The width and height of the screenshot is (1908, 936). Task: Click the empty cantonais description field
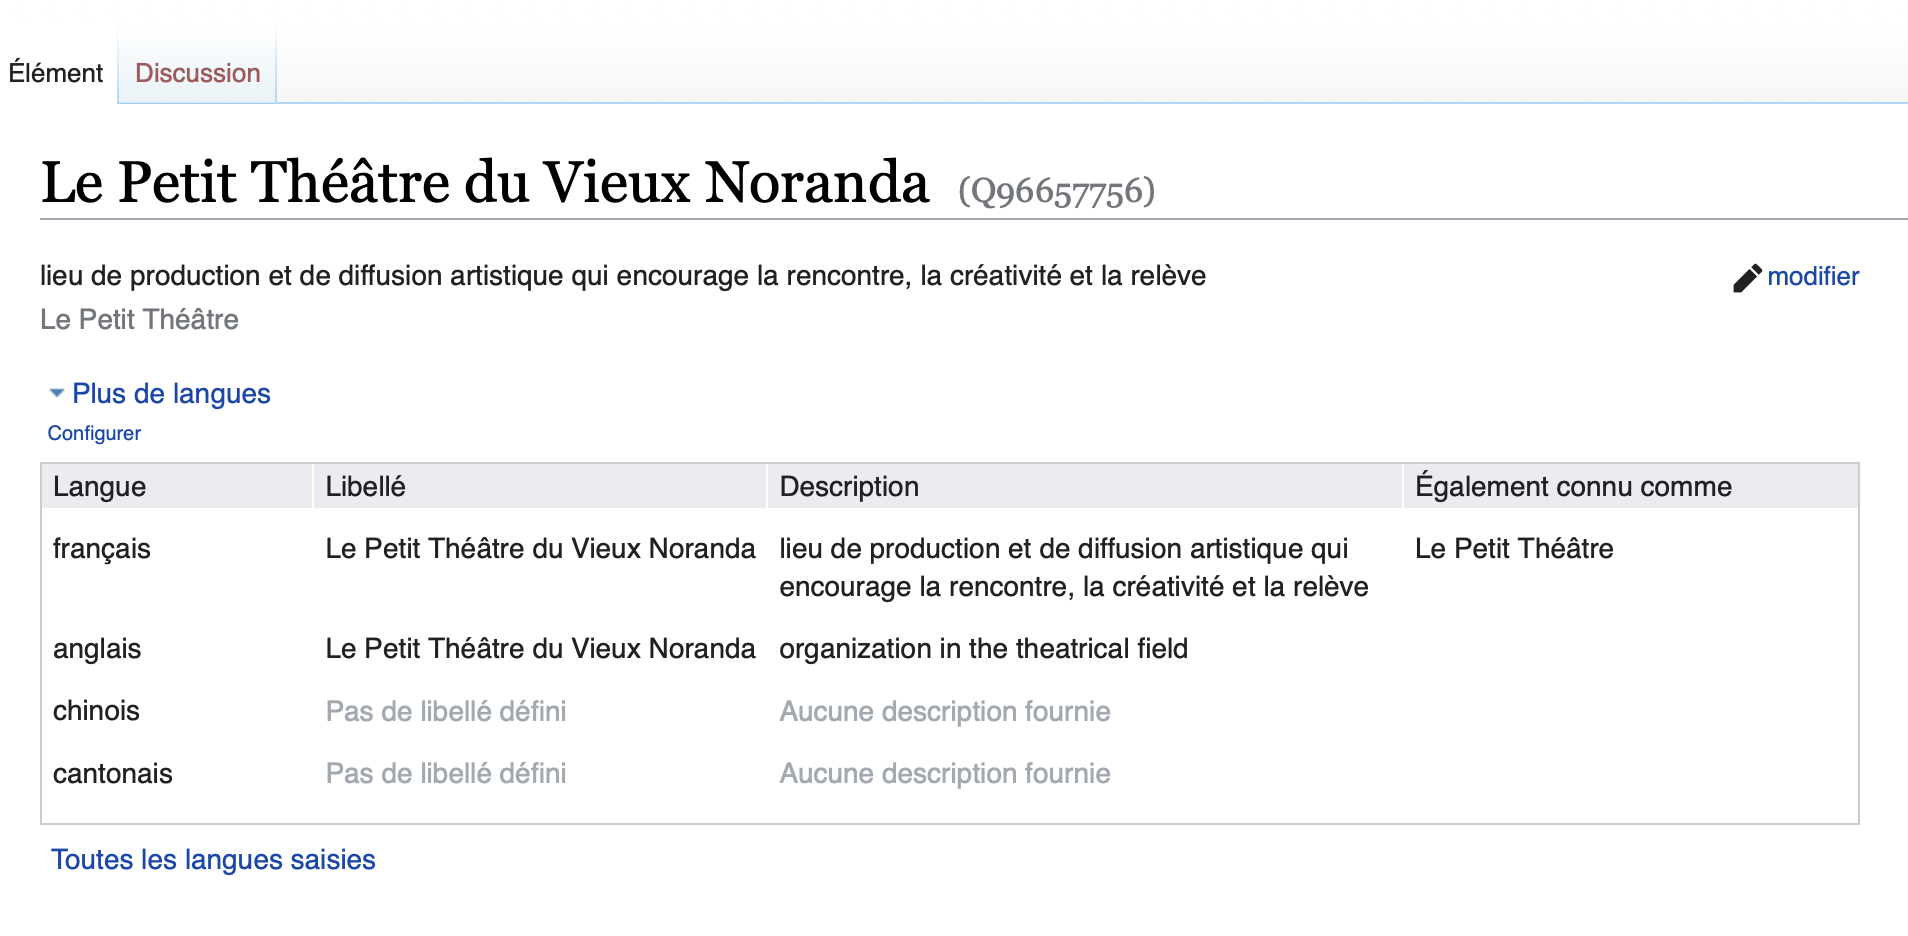(944, 773)
